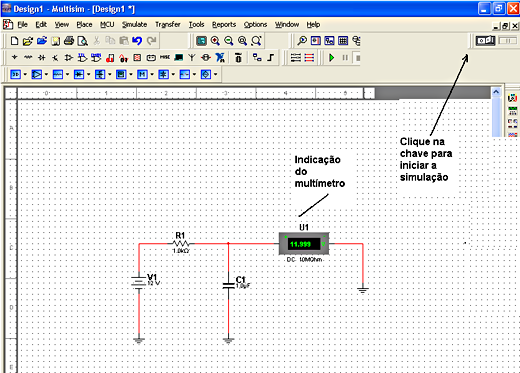Pause the simulation with the pause icon
Image resolution: width=520 pixels, height=373 pixels.
pyautogui.click(x=345, y=58)
